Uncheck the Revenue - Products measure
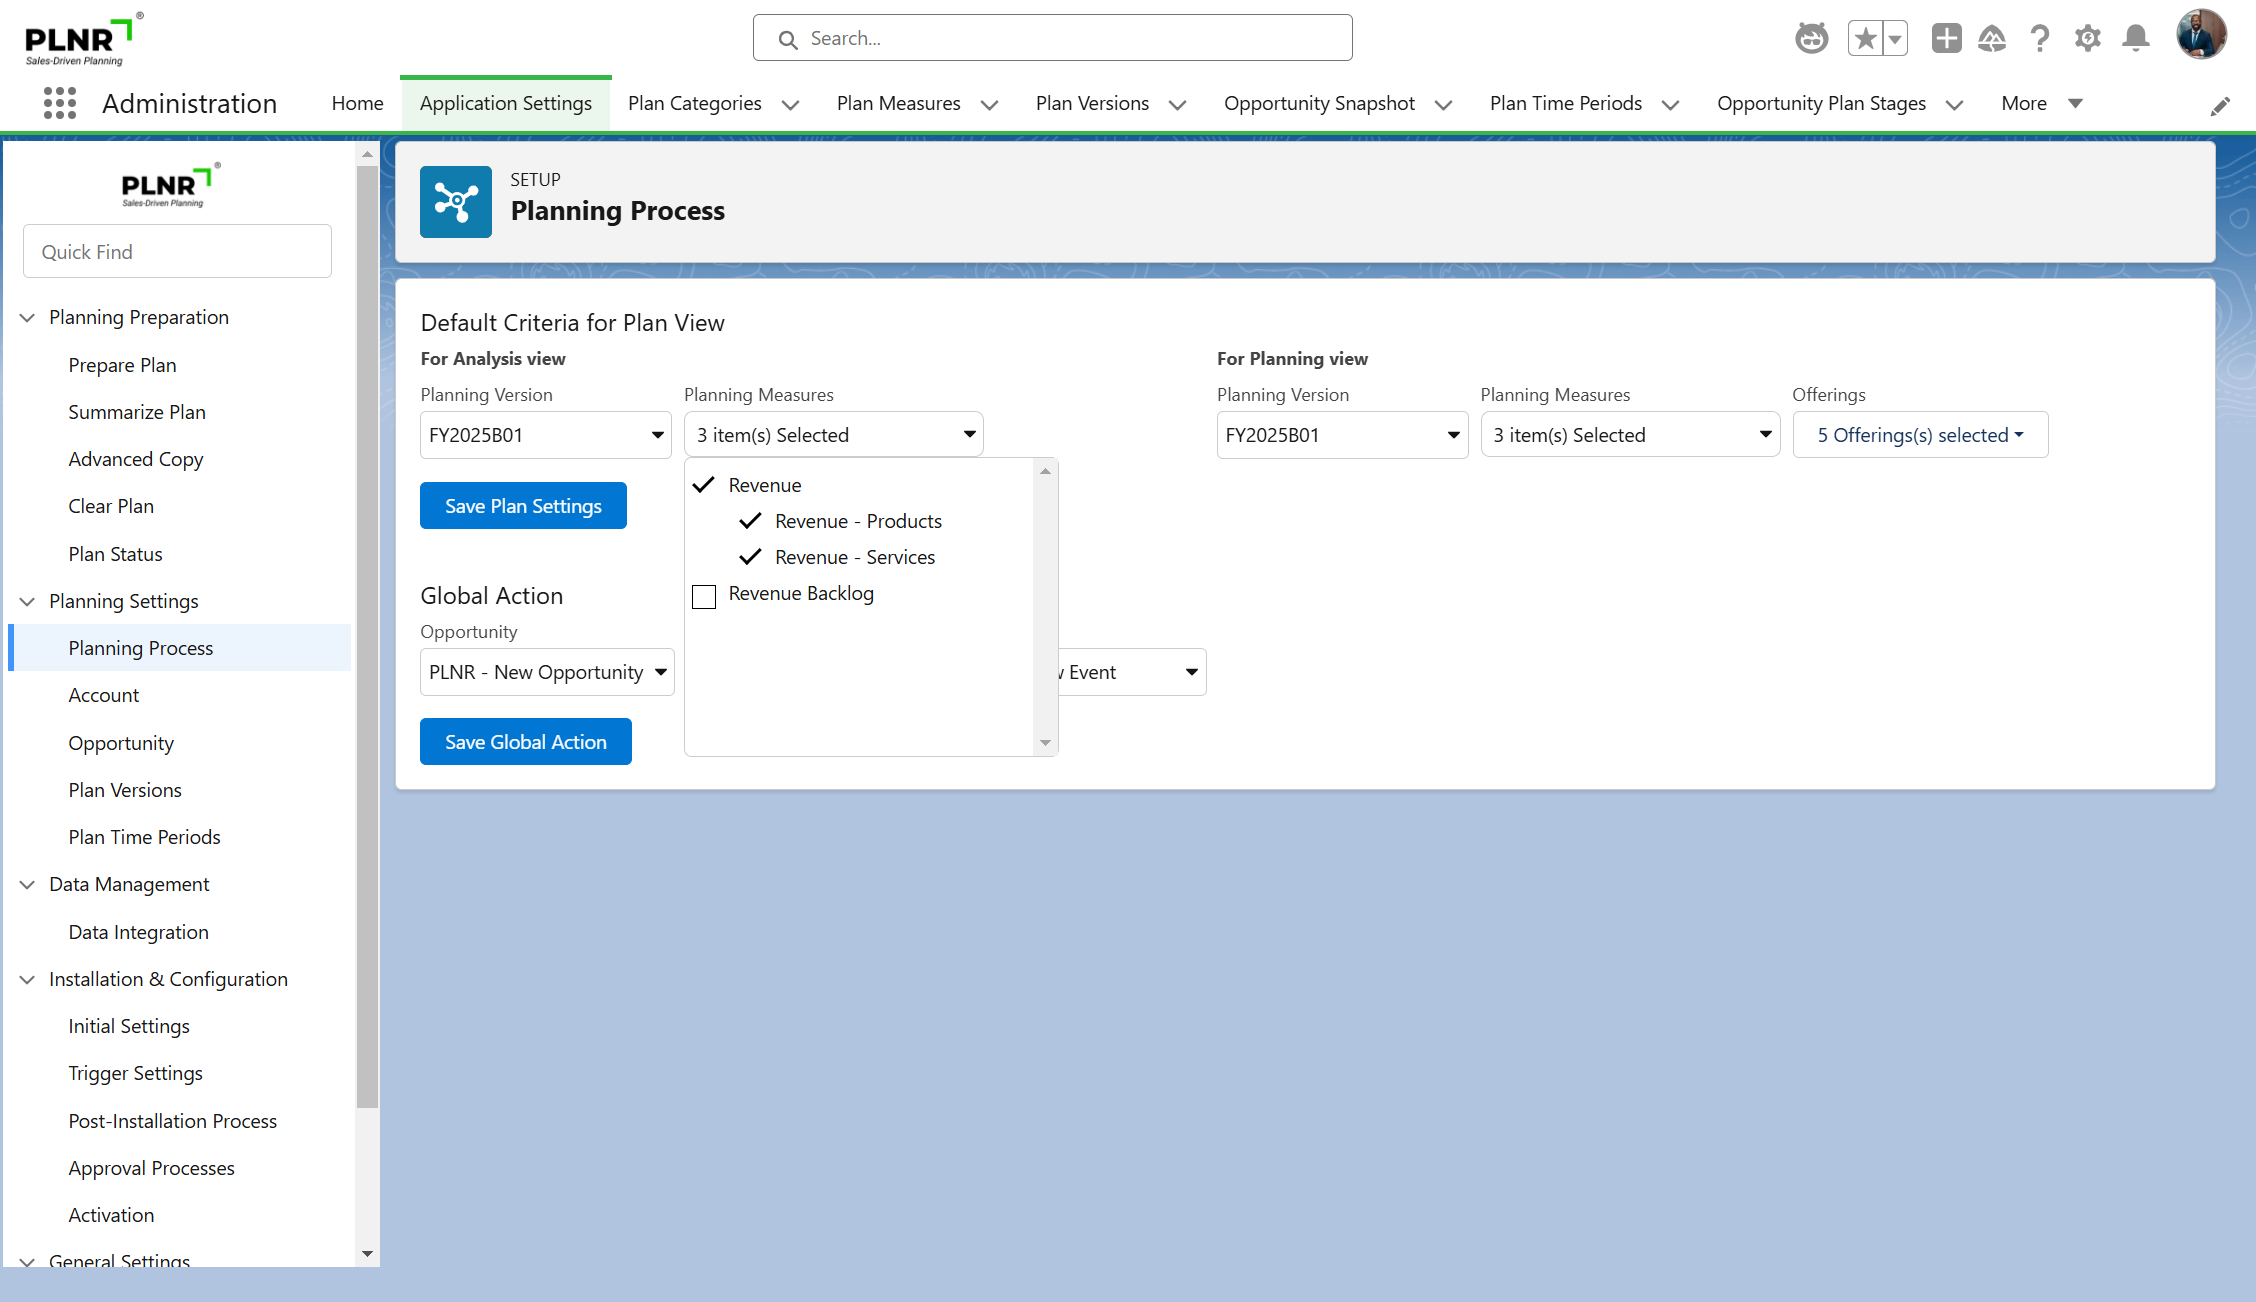Screen dimensions: 2256x1302 [x=750, y=521]
